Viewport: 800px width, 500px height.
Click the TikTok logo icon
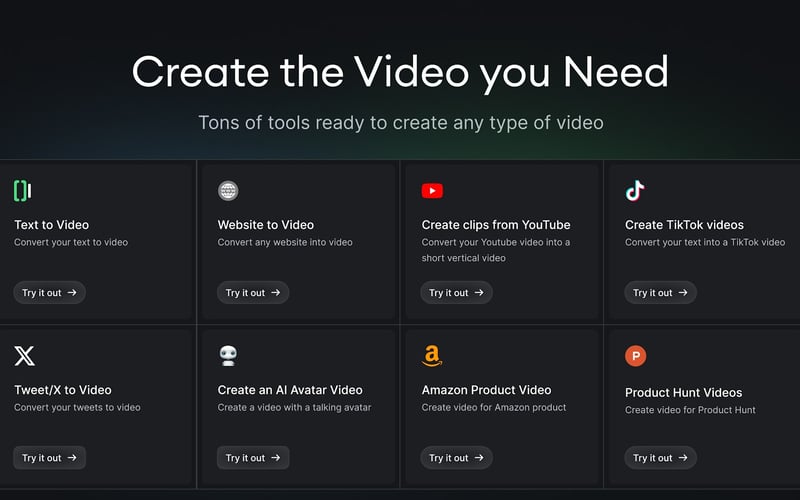[x=635, y=191]
